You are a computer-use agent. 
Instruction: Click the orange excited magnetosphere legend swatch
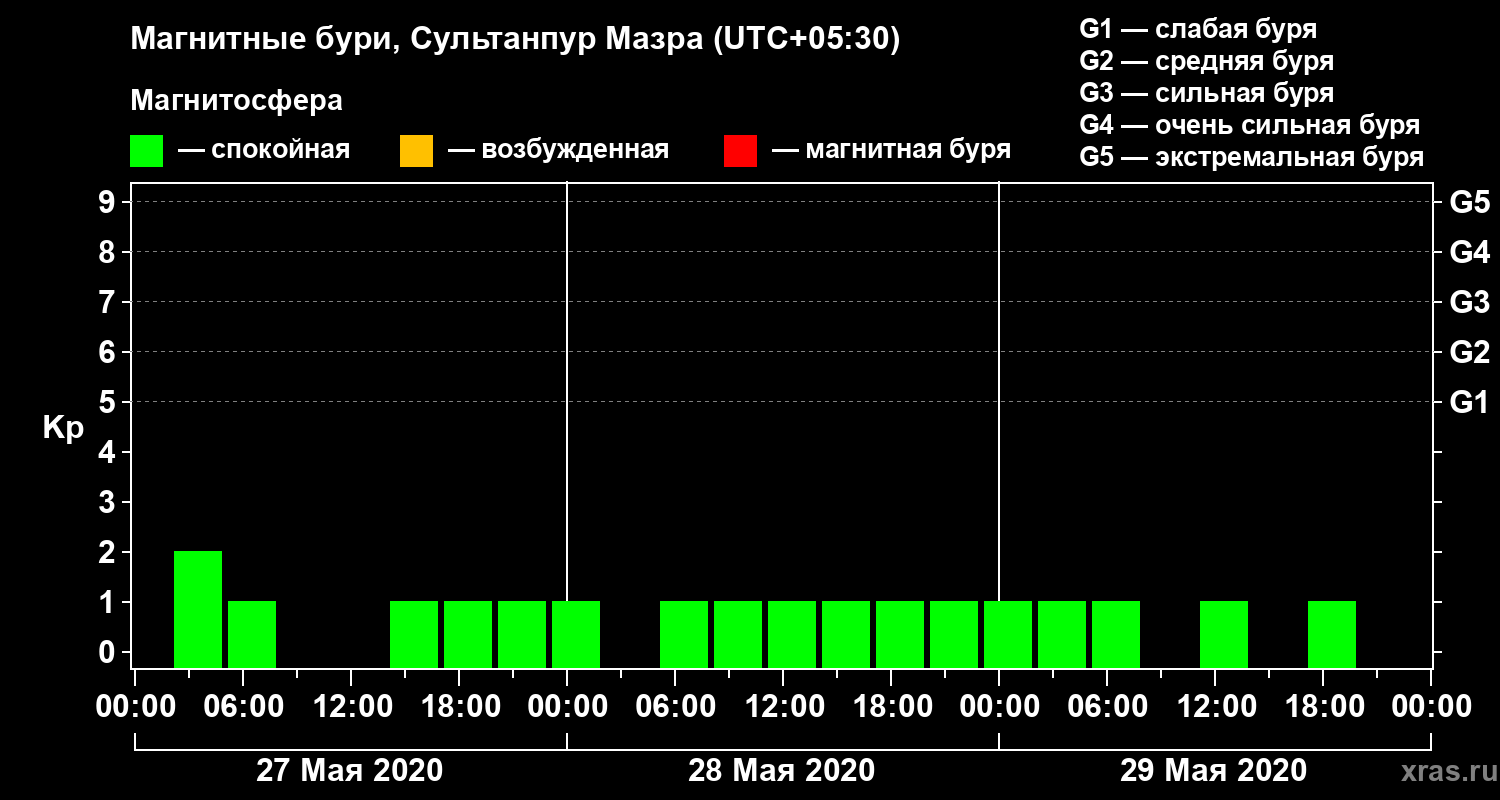click(x=416, y=151)
